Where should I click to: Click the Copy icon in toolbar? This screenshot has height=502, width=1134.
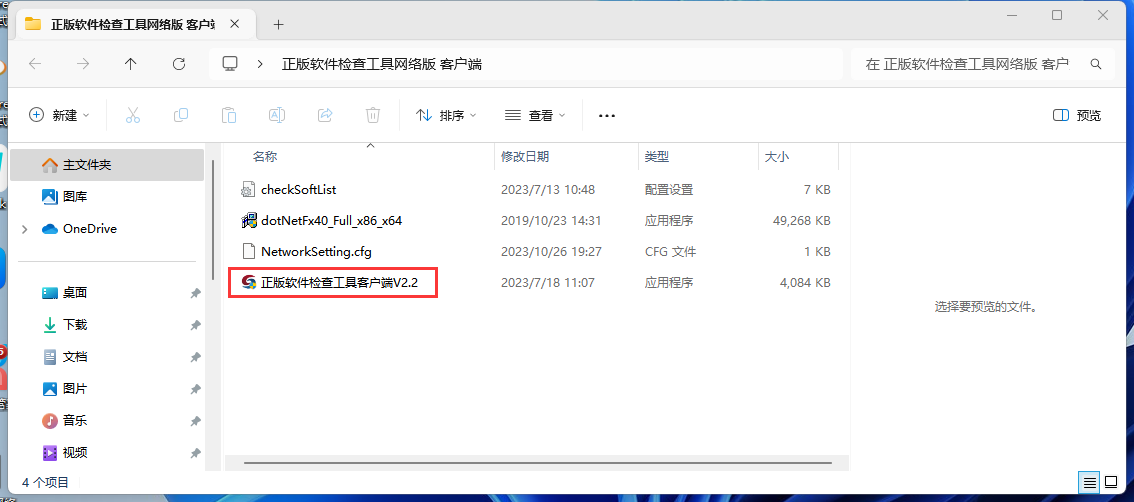(181, 115)
